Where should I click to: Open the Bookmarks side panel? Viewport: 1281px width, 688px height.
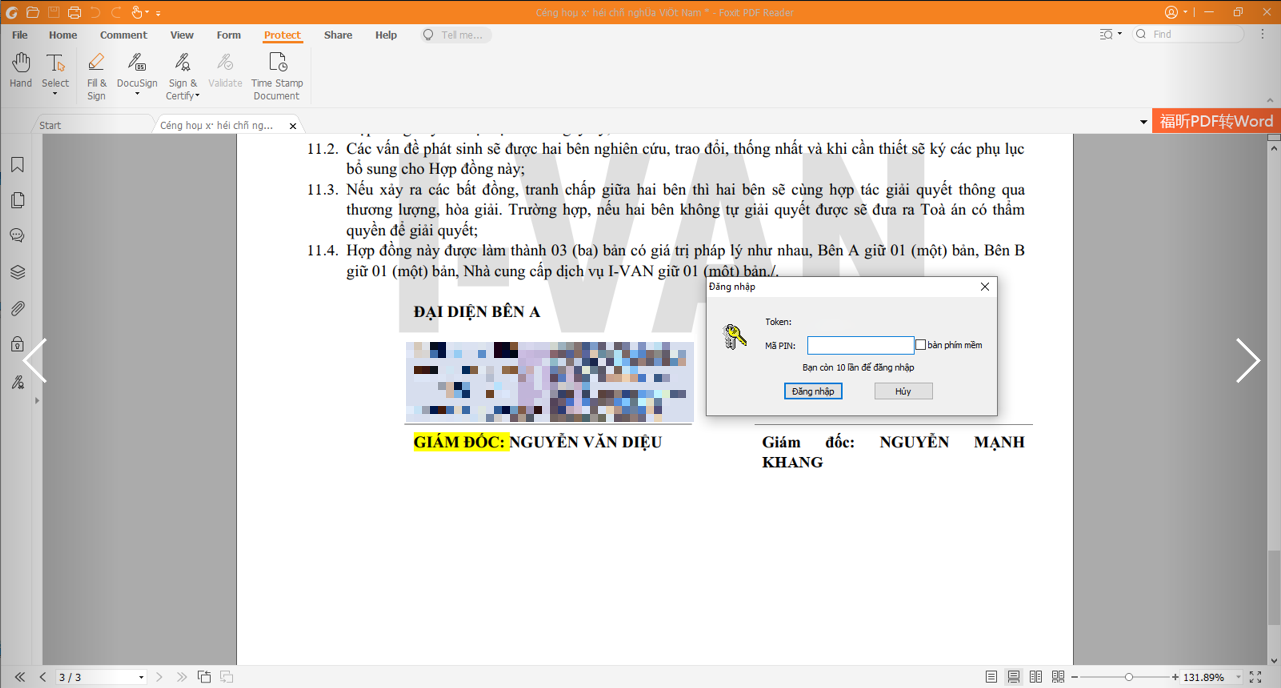(x=17, y=165)
